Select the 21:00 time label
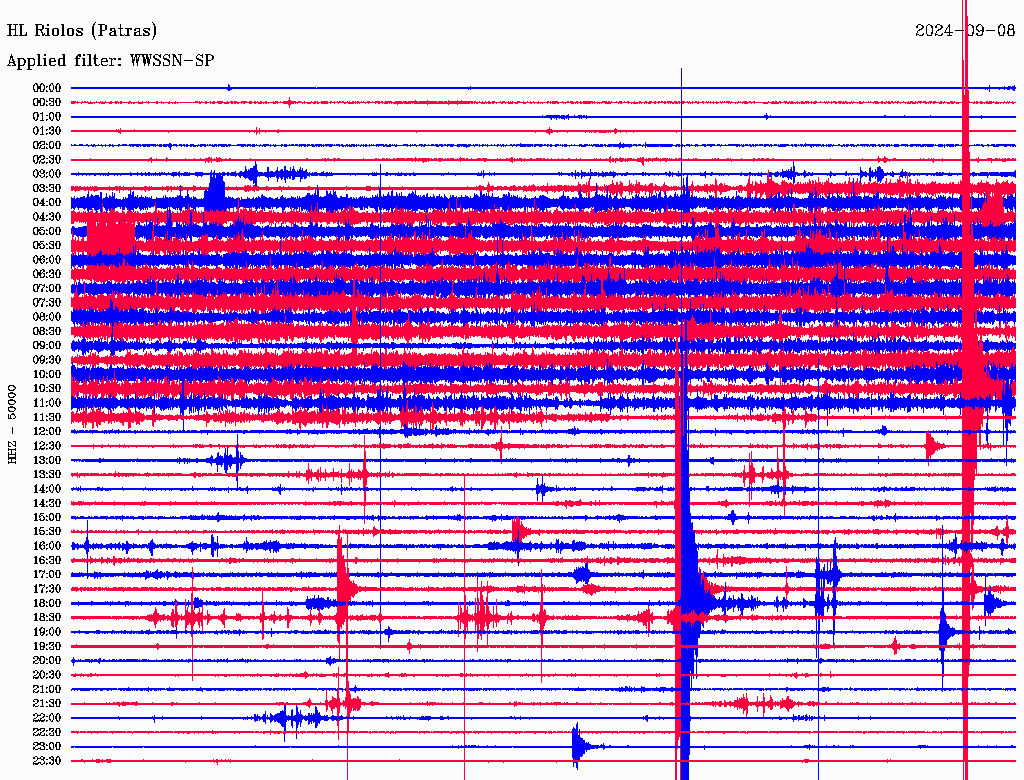 coord(47,689)
